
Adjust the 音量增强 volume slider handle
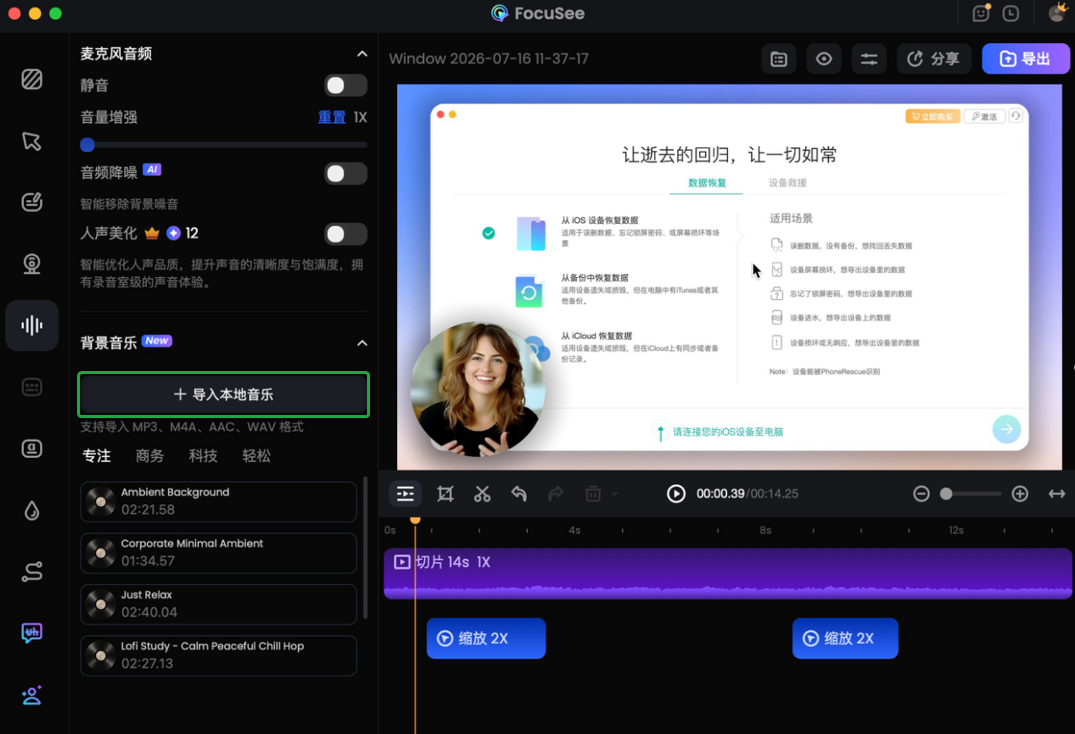pos(87,145)
